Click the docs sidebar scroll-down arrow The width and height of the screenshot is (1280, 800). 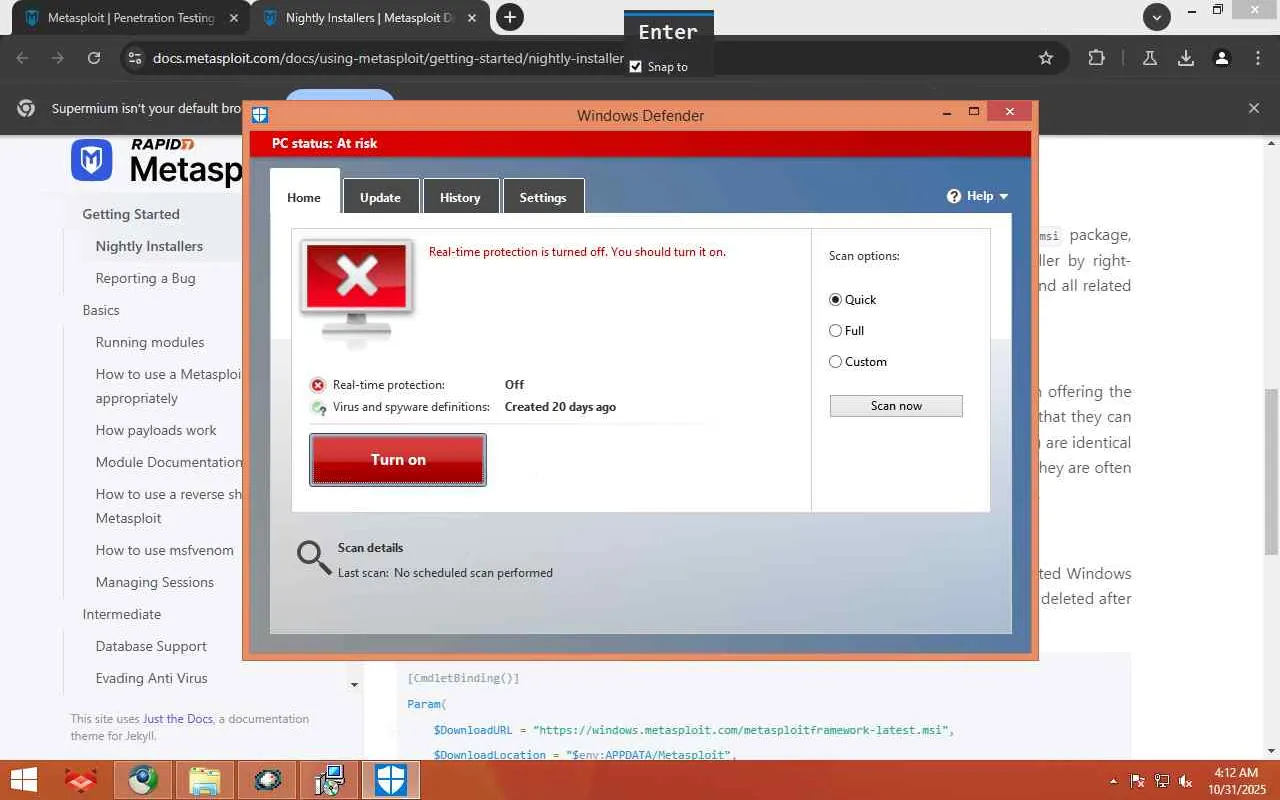click(x=354, y=685)
